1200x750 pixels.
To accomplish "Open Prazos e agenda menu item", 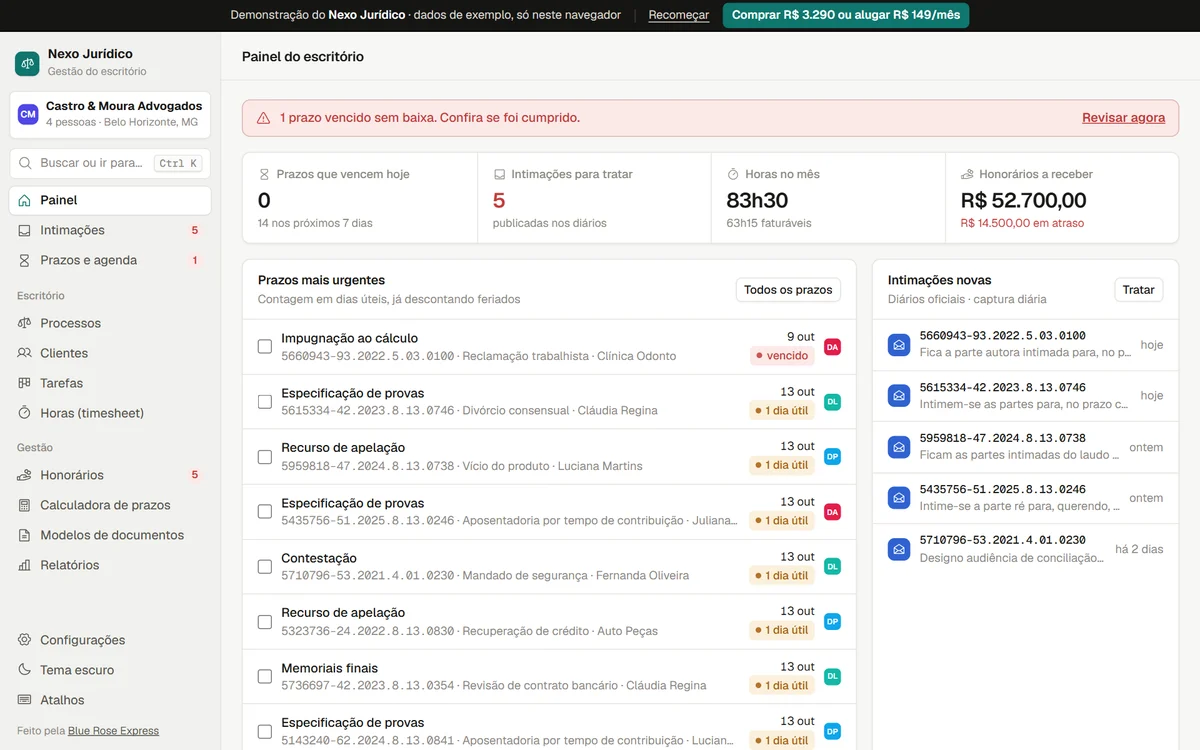I will coord(110,260).
